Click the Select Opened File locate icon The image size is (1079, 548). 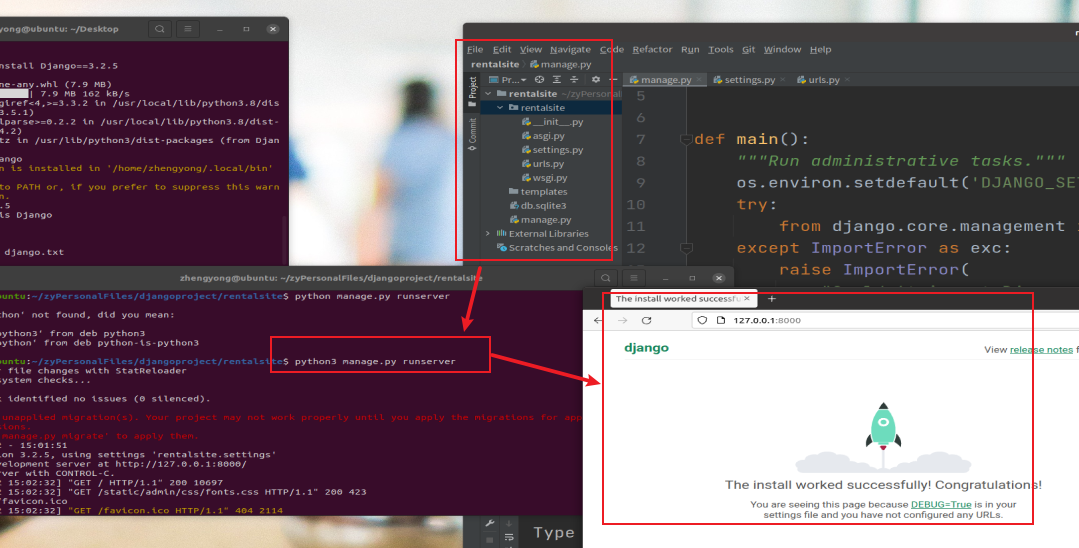point(540,80)
